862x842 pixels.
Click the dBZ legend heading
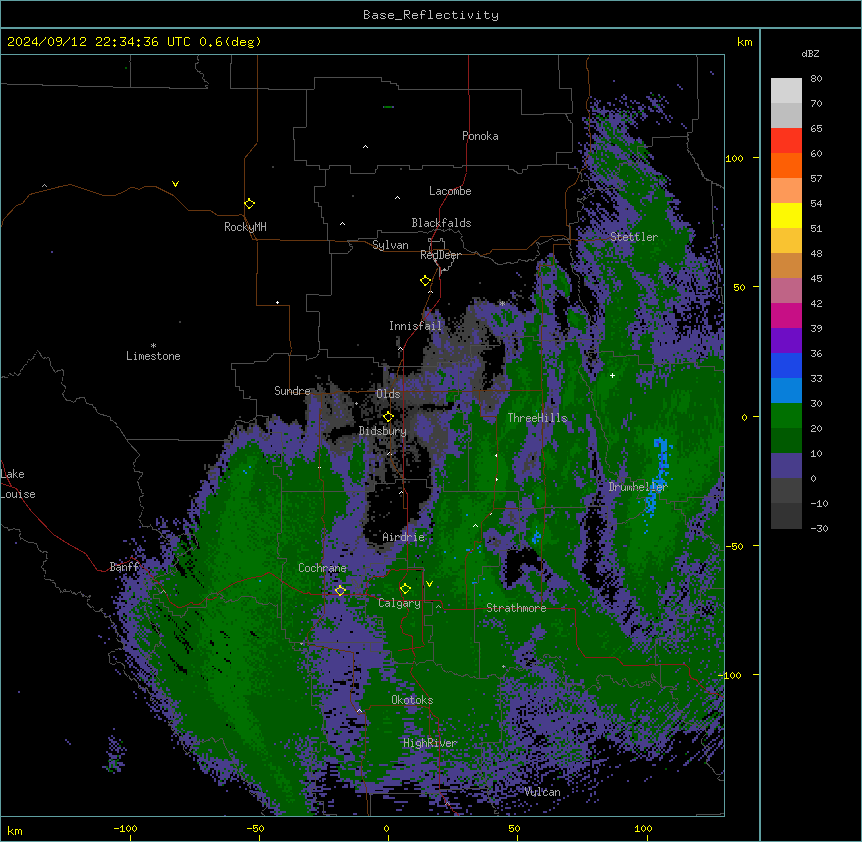[x=810, y=53]
